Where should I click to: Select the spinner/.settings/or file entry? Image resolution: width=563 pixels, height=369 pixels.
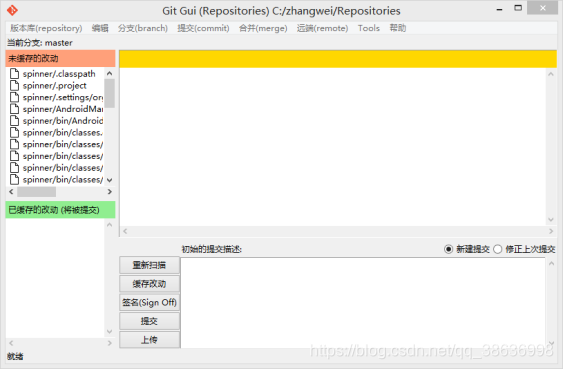click(x=63, y=97)
